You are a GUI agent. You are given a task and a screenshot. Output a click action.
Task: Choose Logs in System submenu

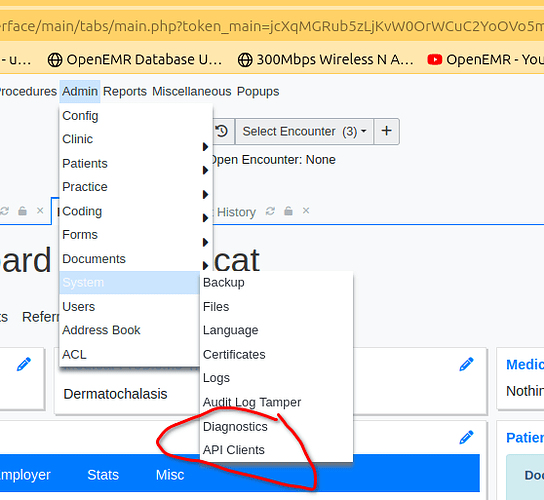(216, 378)
